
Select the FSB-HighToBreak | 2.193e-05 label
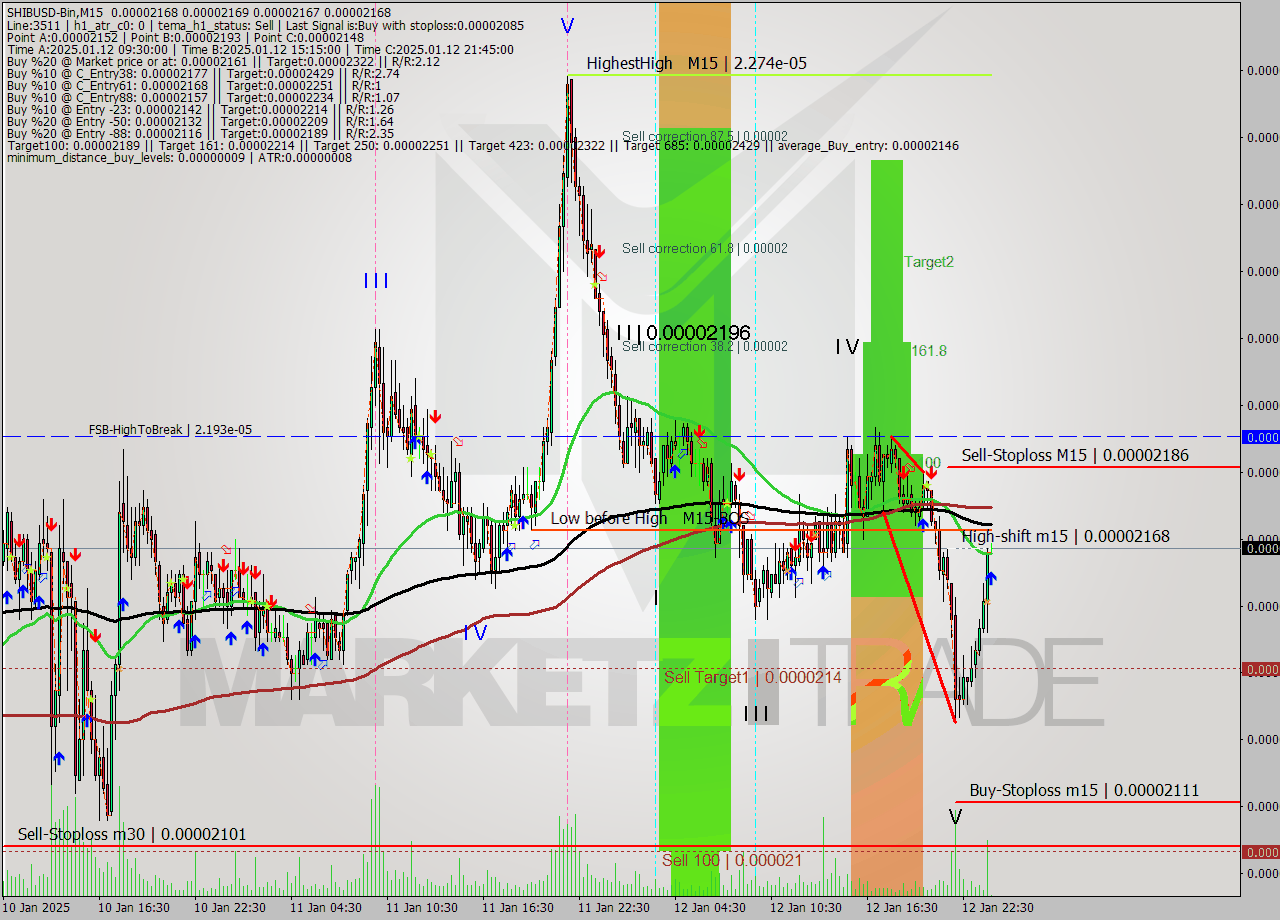click(170, 430)
